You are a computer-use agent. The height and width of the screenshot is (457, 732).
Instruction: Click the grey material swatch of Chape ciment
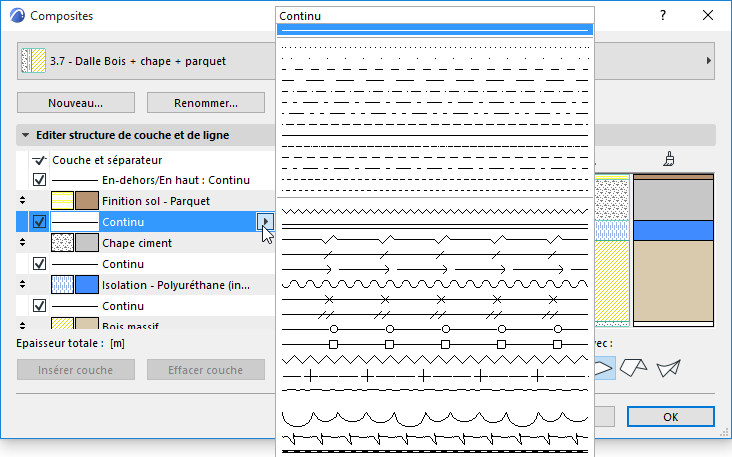[x=87, y=243]
